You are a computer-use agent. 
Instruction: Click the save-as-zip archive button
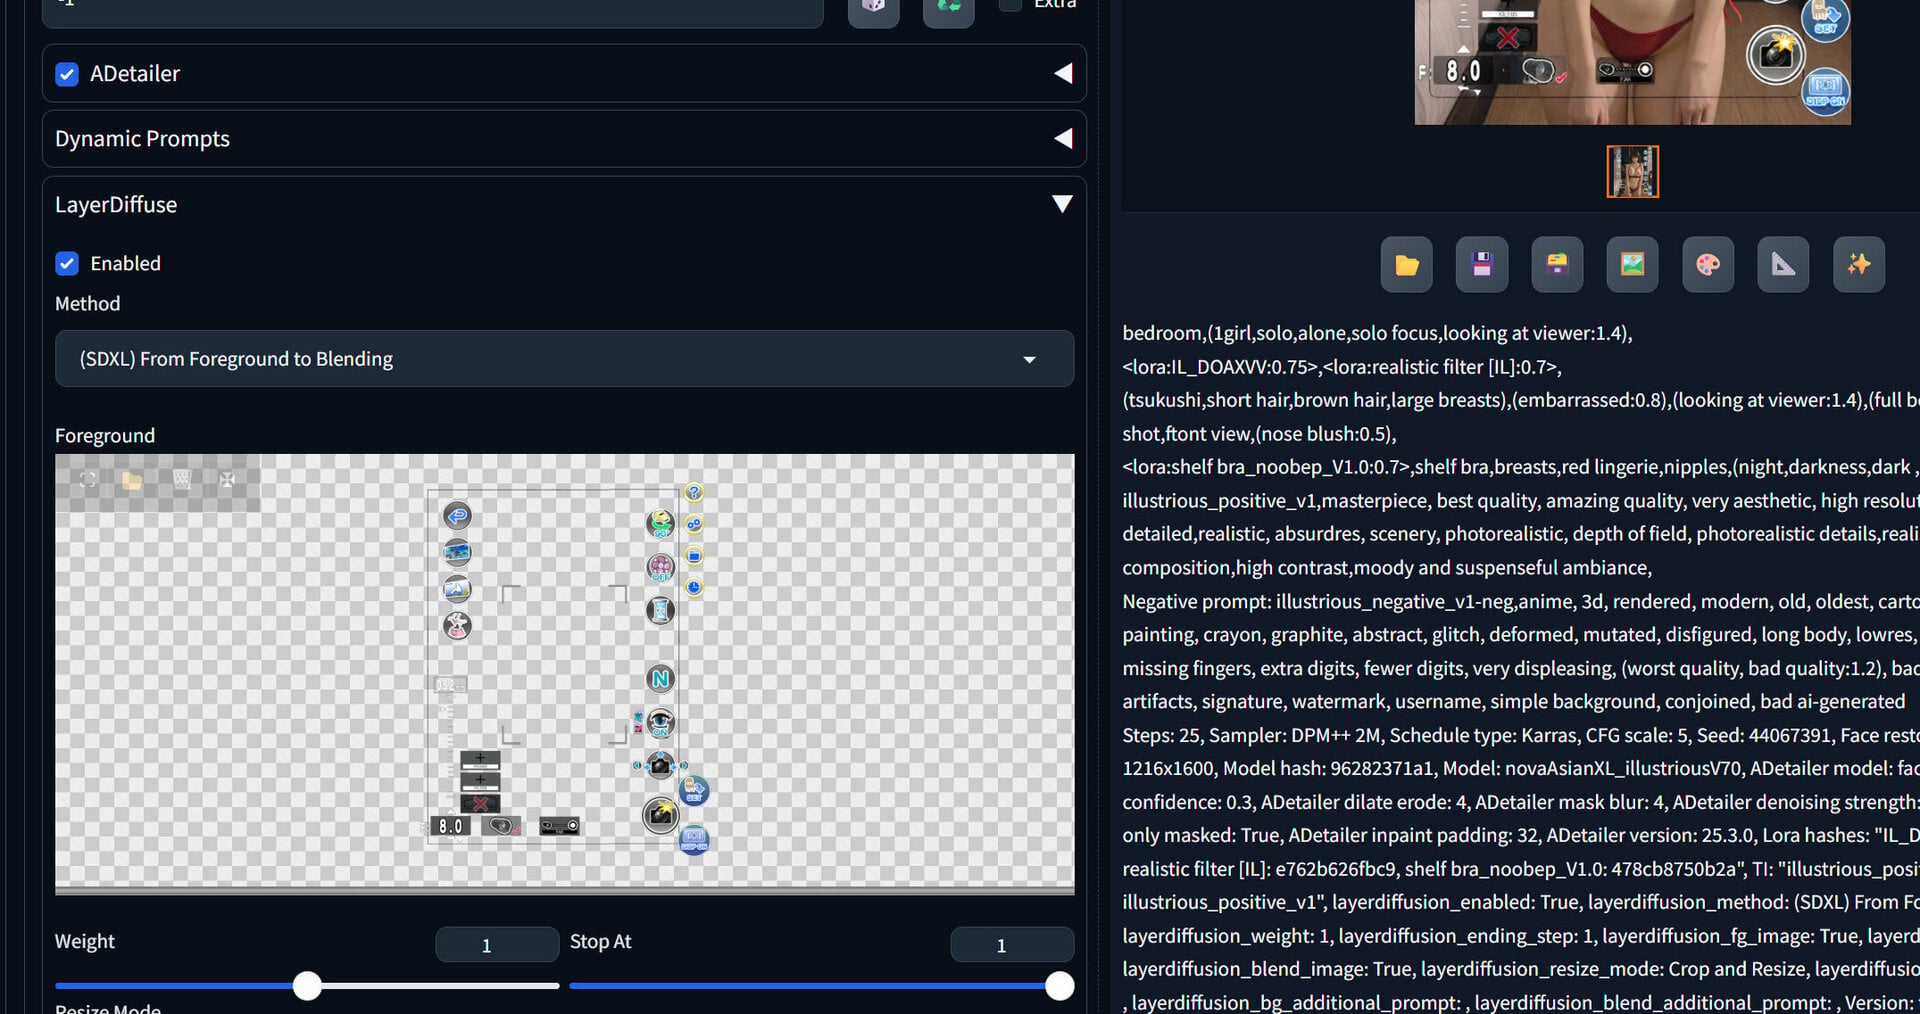[1557, 264]
